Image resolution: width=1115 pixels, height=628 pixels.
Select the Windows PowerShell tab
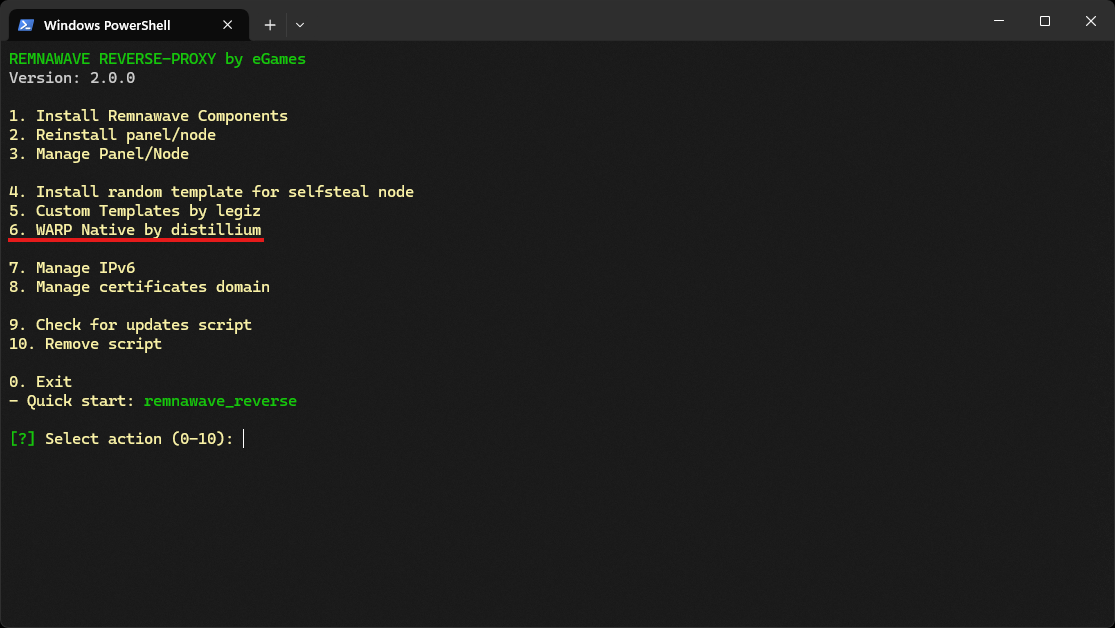129,25
